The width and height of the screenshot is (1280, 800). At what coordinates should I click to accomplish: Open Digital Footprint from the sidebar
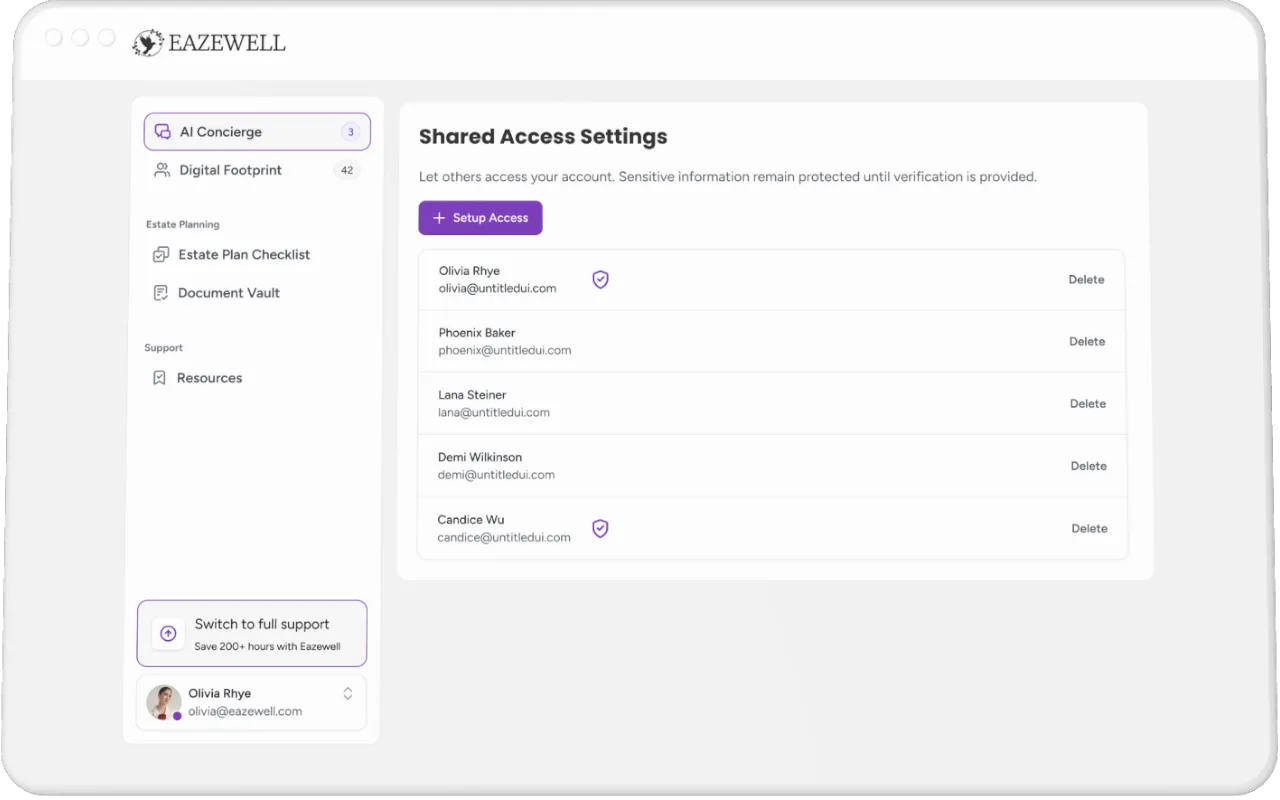(x=230, y=170)
